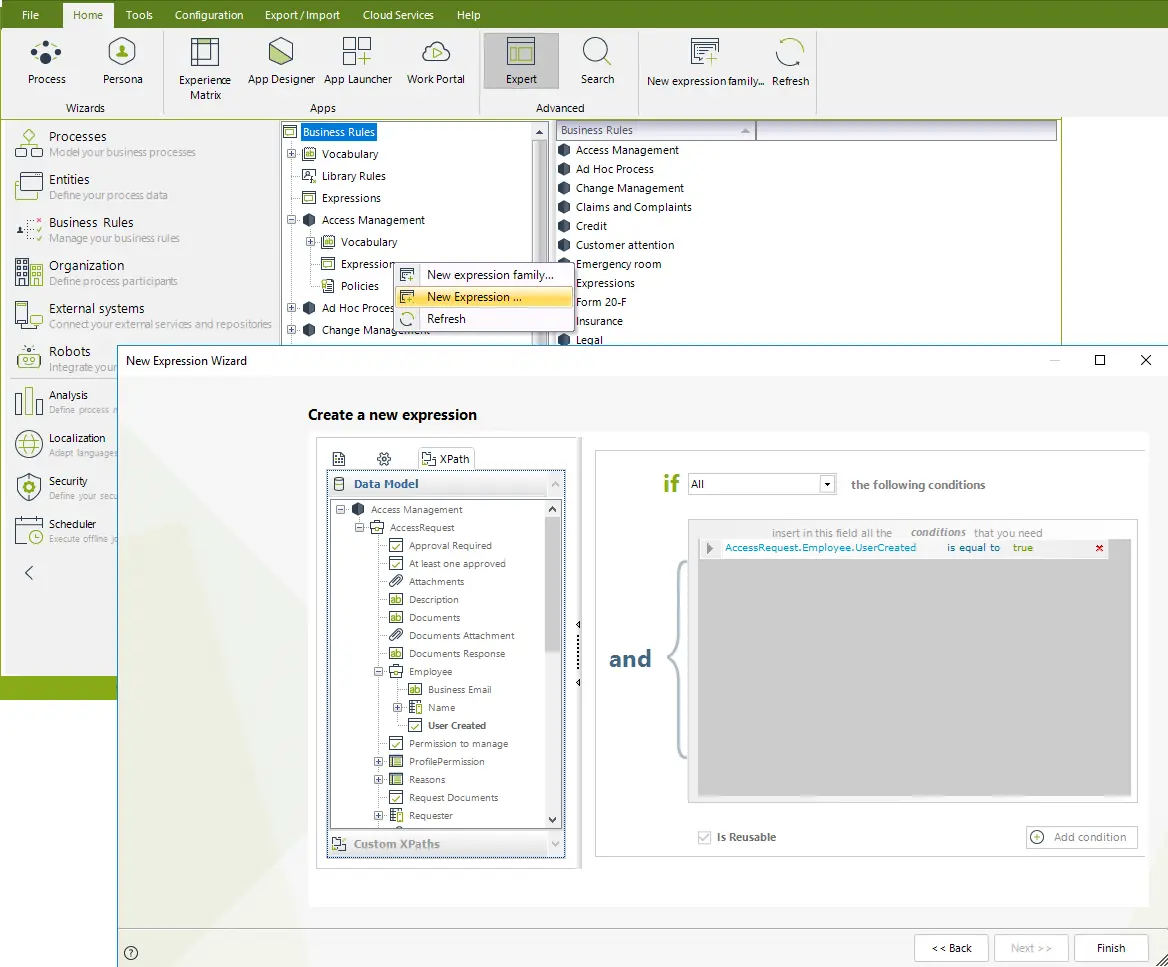Viewport: 1168px width, 967px height.
Task: Expand the Name node under Employee
Action: (397, 708)
